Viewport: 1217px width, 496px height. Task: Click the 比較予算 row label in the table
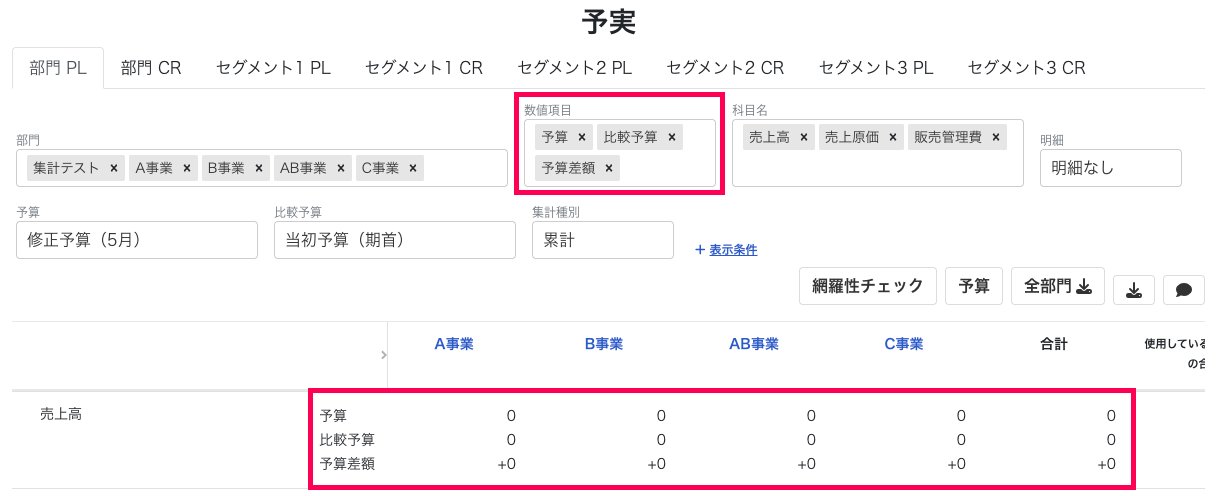(x=348, y=439)
